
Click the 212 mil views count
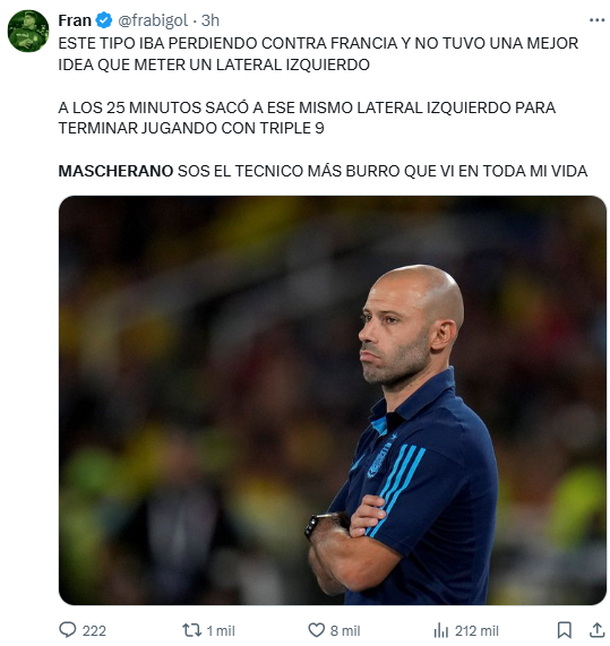(477, 631)
